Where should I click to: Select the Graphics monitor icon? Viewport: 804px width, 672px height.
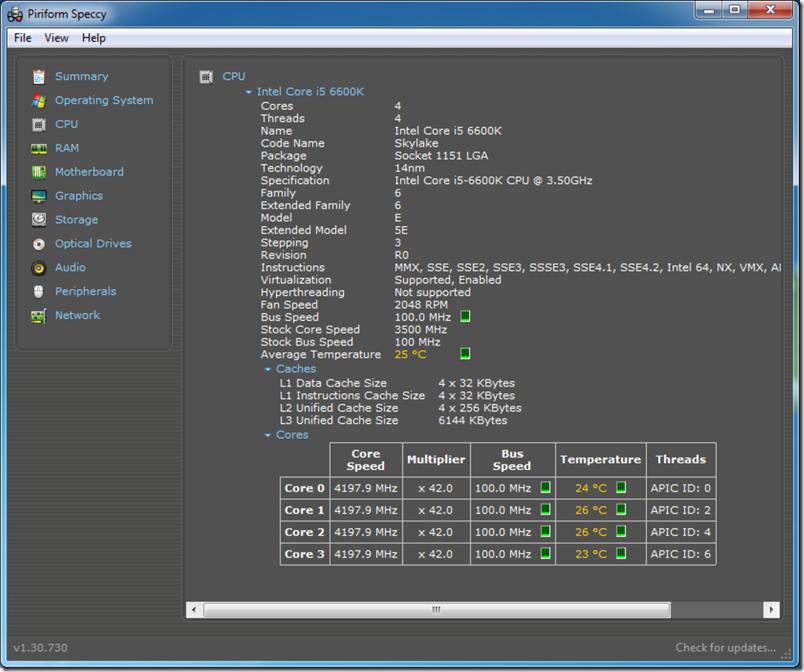39,196
